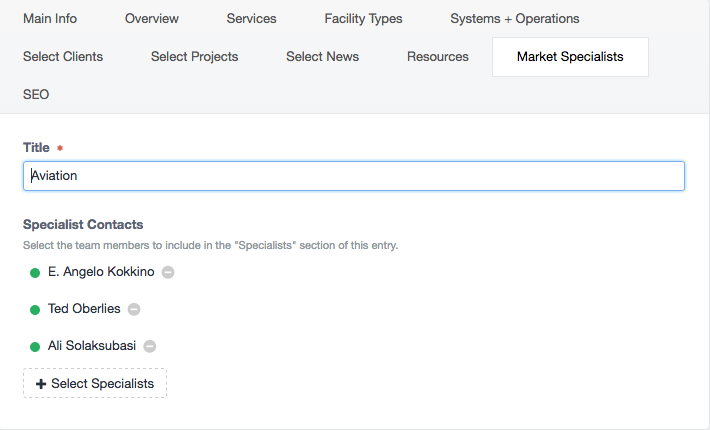The height and width of the screenshot is (430, 710).
Task: Open the Select News tab
Action: click(x=322, y=57)
